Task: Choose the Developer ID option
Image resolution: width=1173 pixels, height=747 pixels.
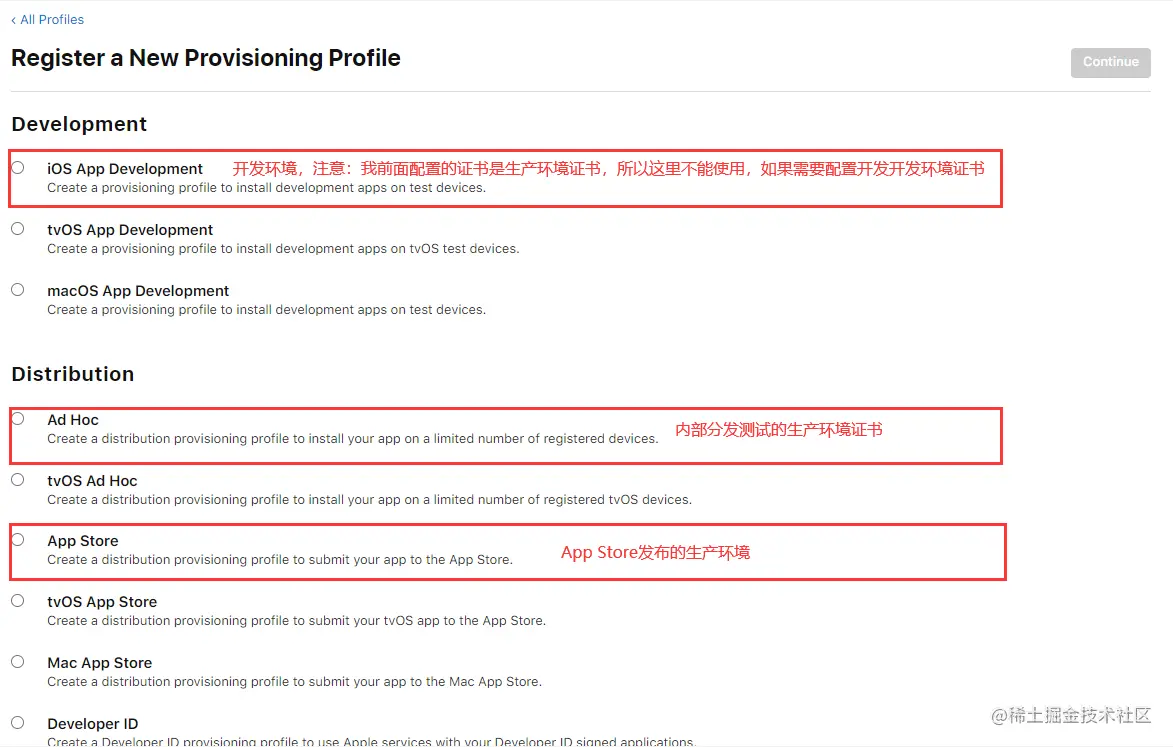Action: [x=17, y=721]
